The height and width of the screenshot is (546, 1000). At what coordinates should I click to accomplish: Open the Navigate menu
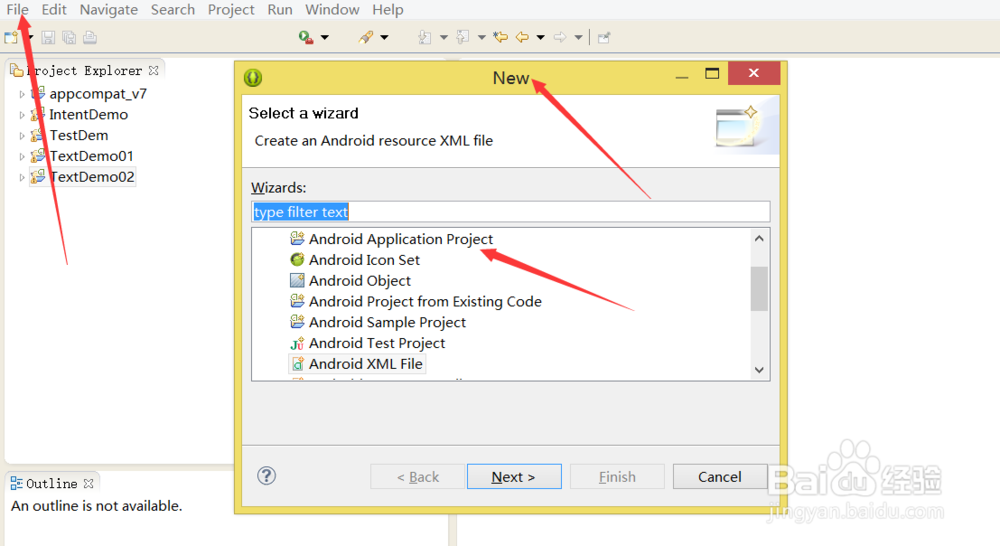click(108, 10)
